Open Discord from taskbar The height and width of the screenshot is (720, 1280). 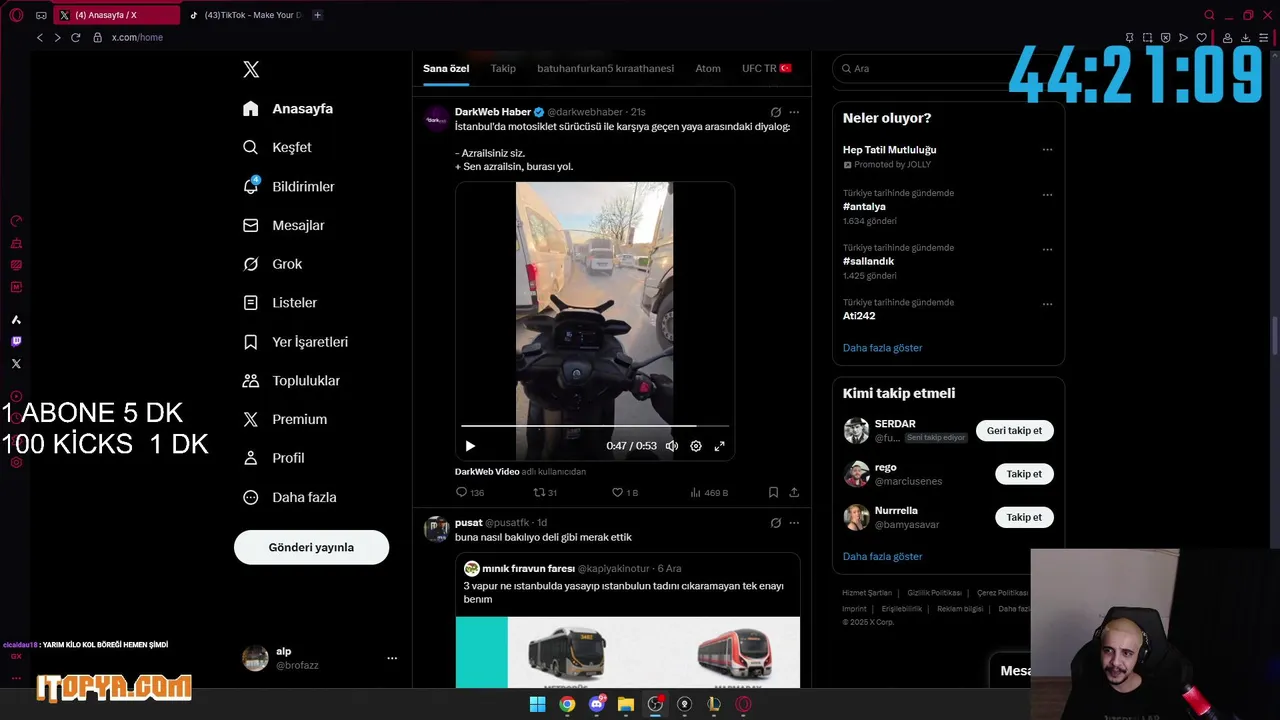coord(597,704)
